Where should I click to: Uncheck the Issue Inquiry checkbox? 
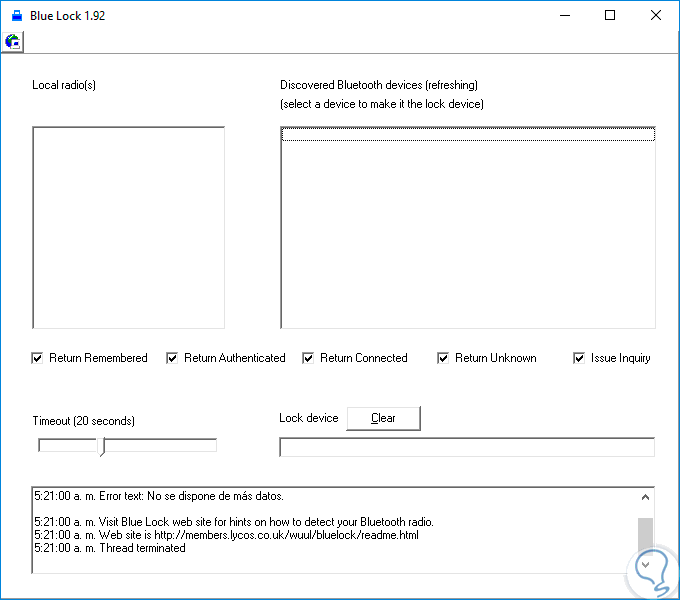click(579, 358)
